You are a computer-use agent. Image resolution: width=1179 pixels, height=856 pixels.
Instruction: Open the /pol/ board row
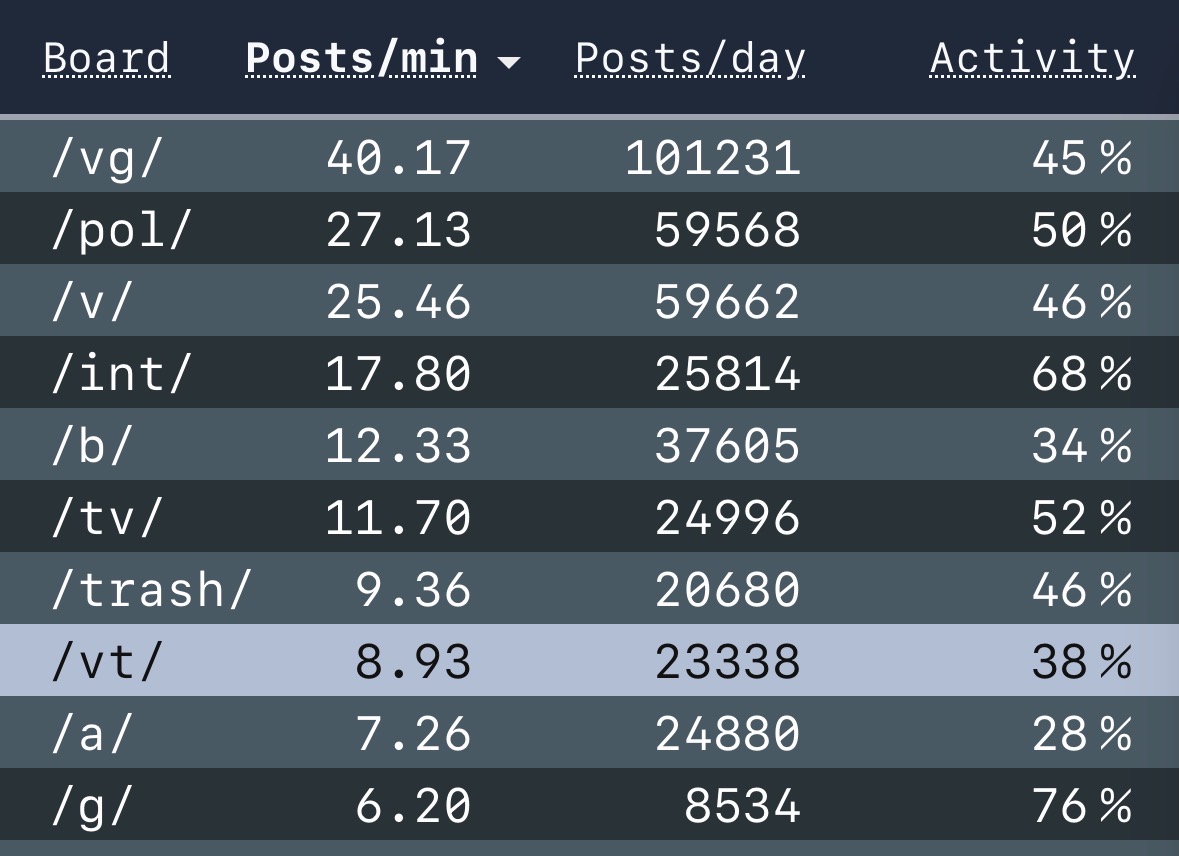pos(590,229)
